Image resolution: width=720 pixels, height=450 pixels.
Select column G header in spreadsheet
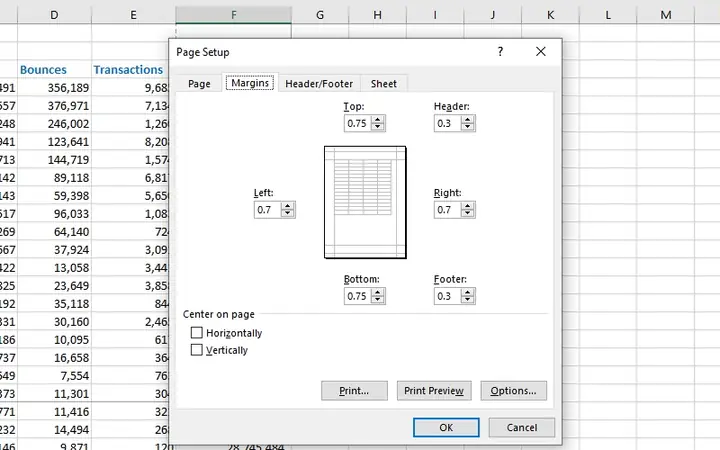coord(320,15)
